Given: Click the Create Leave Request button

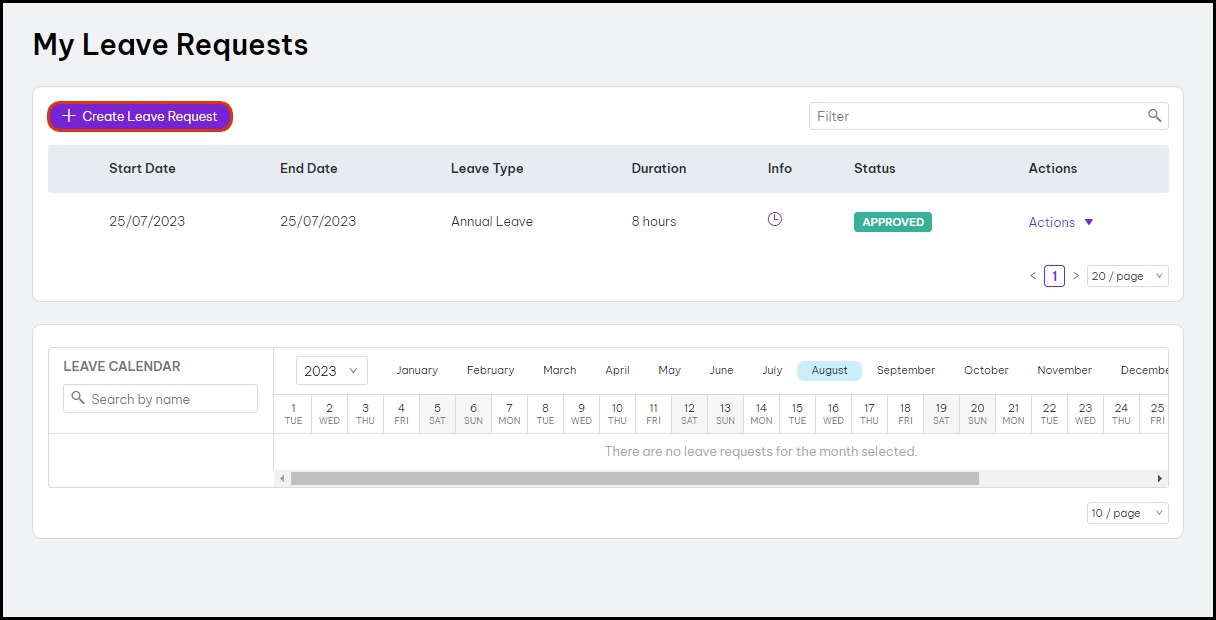Looking at the screenshot, I should pyautogui.click(x=140, y=116).
